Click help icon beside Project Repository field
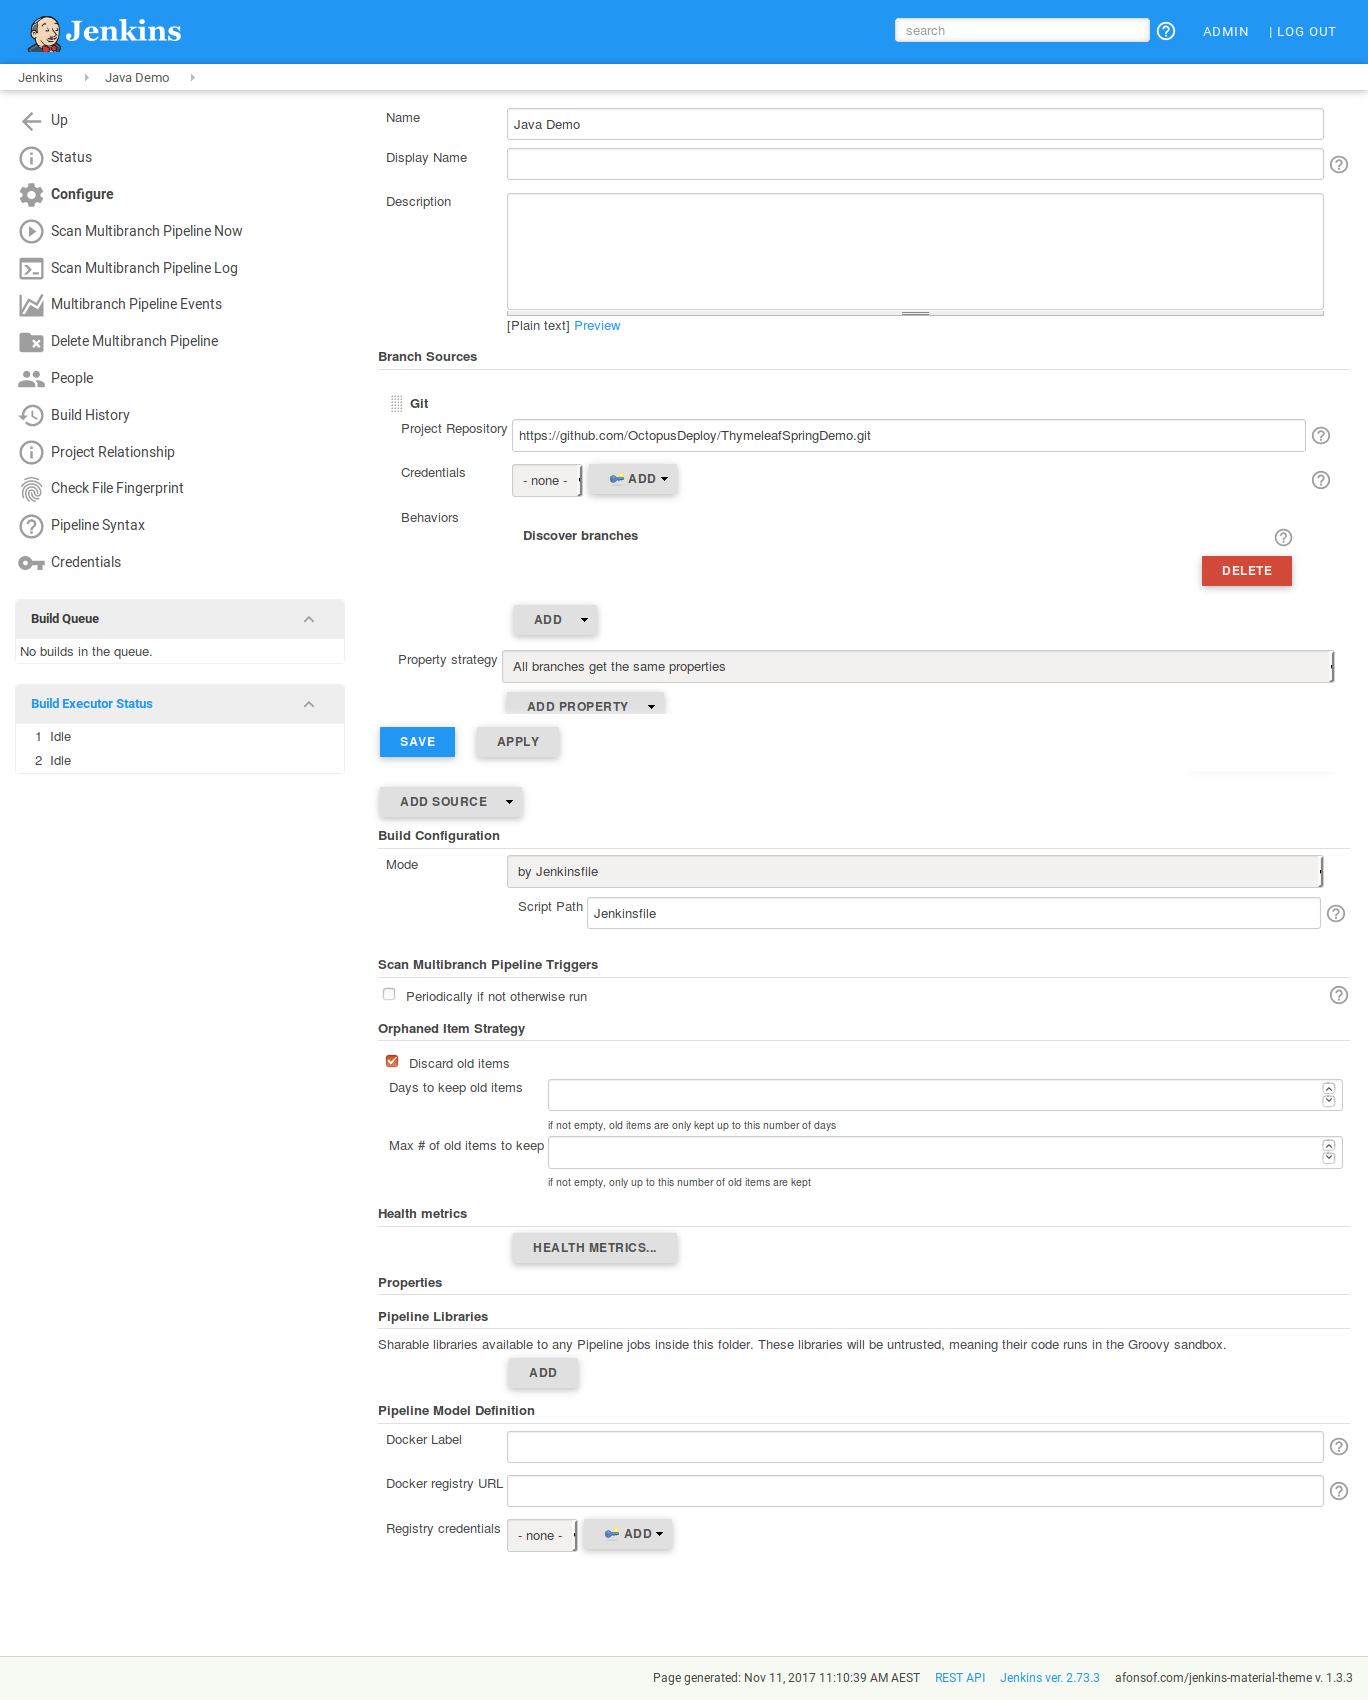The height and width of the screenshot is (1700, 1368). coord(1321,436)
